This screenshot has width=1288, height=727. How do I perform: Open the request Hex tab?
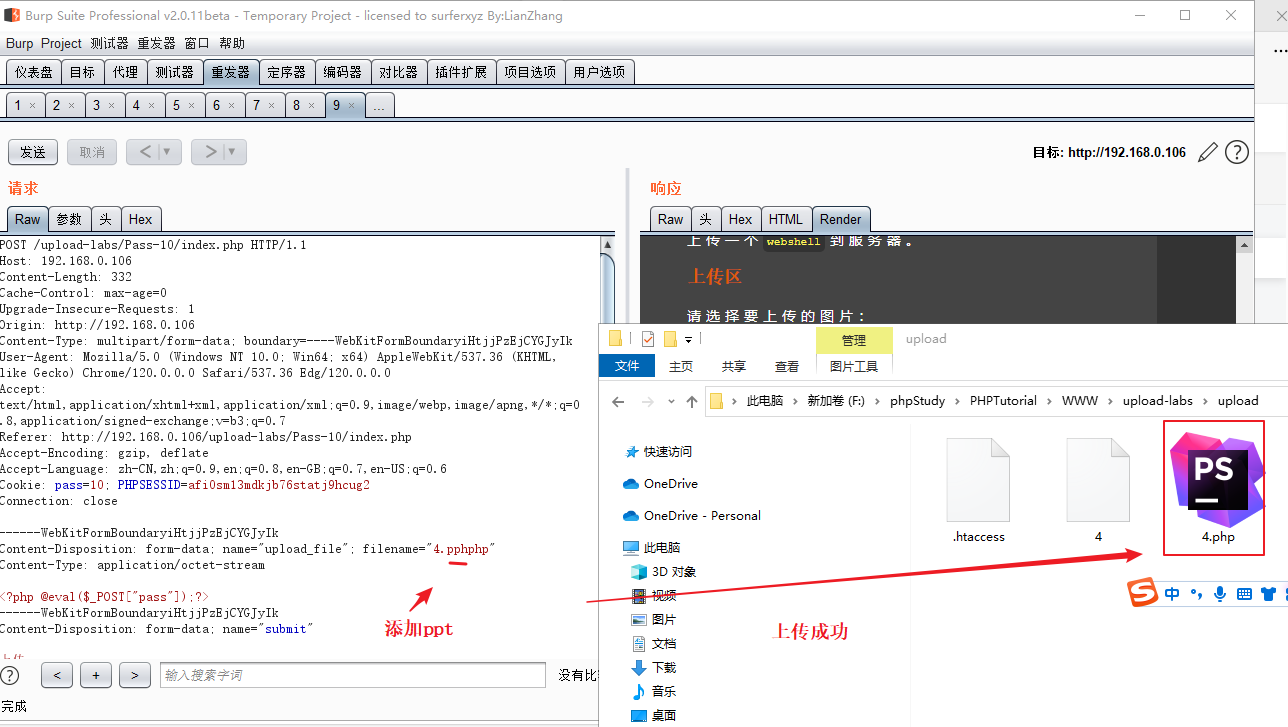(x=141, y=219)
